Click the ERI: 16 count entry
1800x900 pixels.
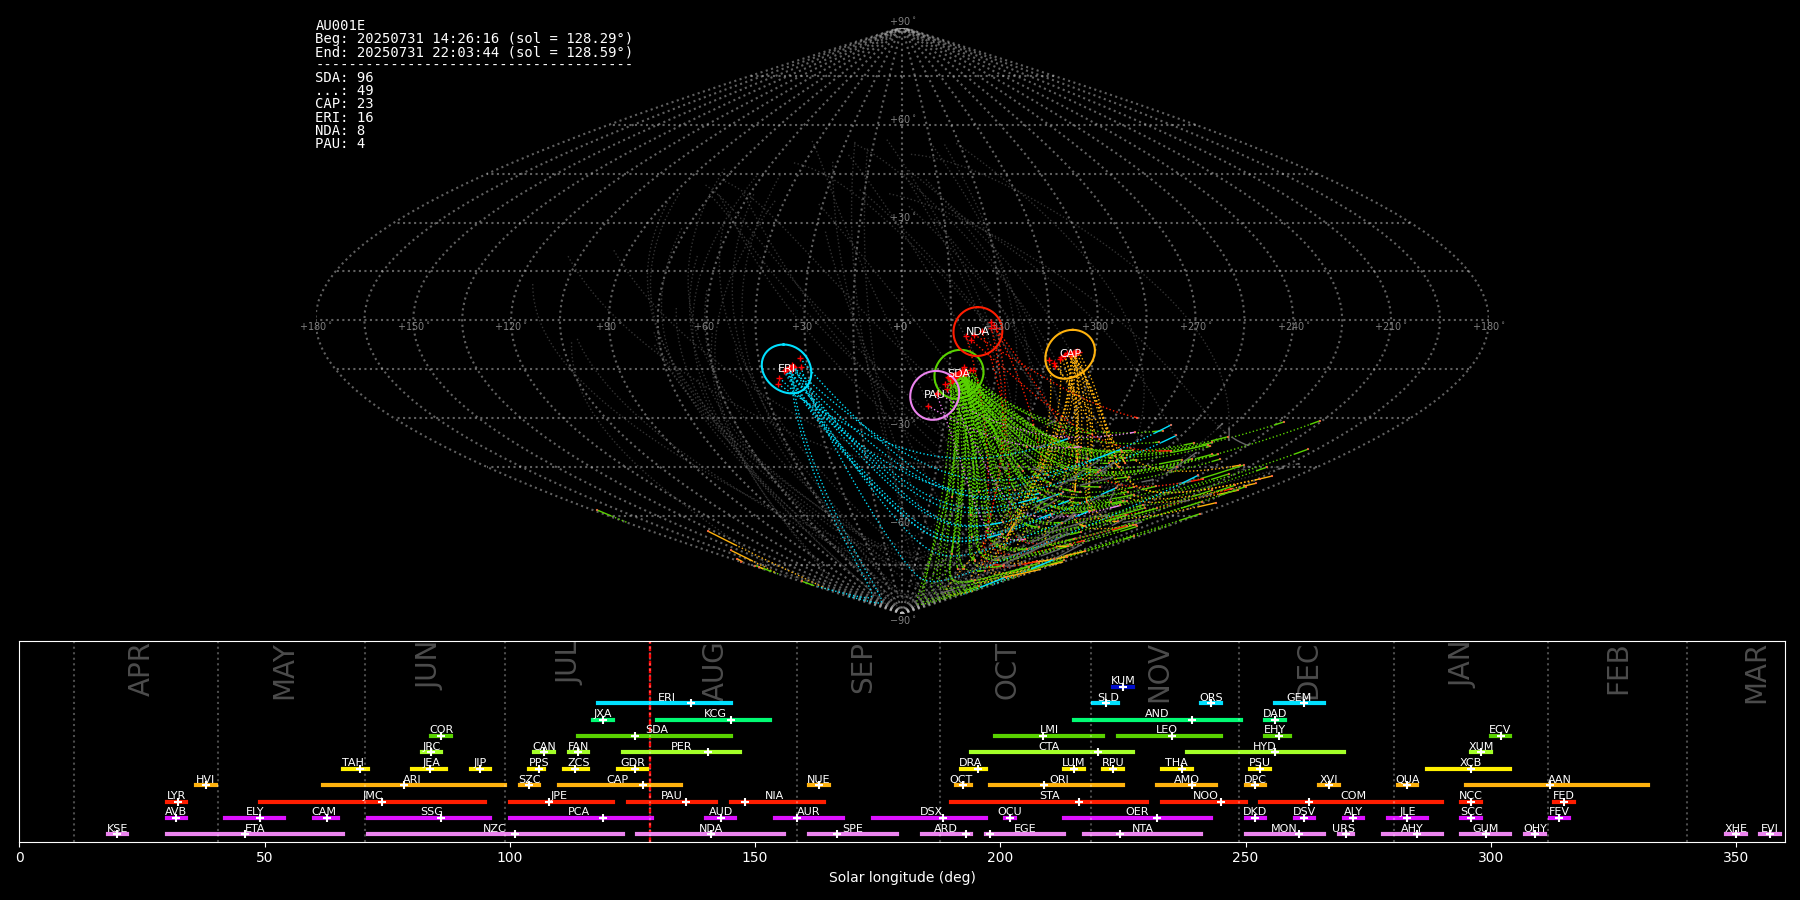click(x=344, y=117)
